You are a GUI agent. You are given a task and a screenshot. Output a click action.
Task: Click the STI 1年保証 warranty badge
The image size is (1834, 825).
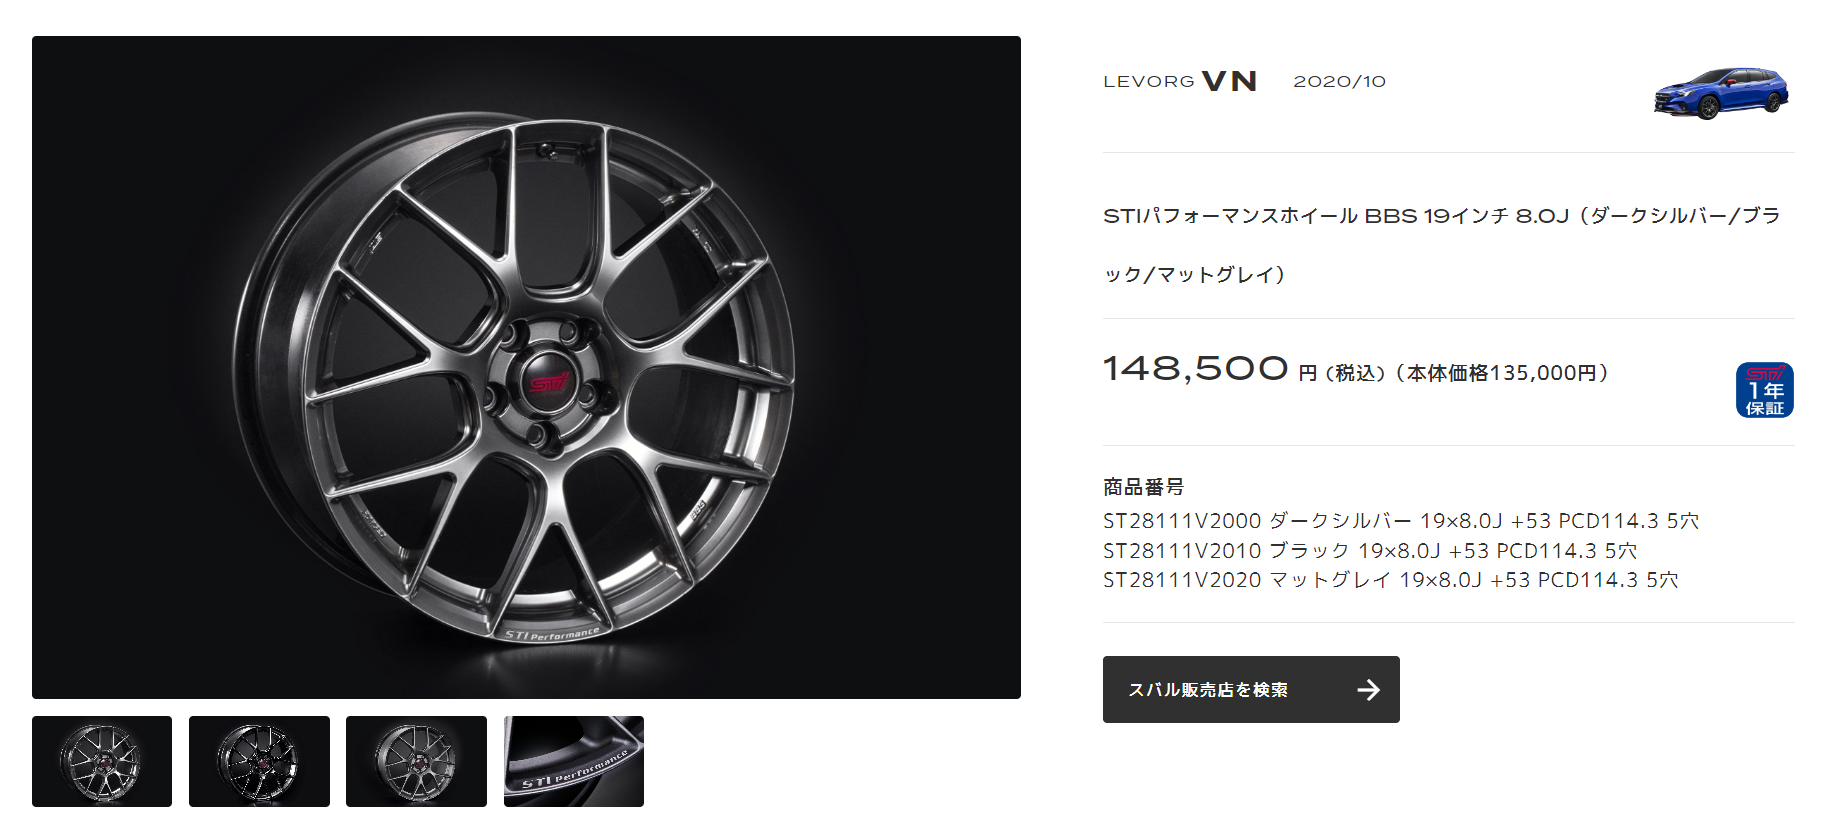pos(1765,390)
